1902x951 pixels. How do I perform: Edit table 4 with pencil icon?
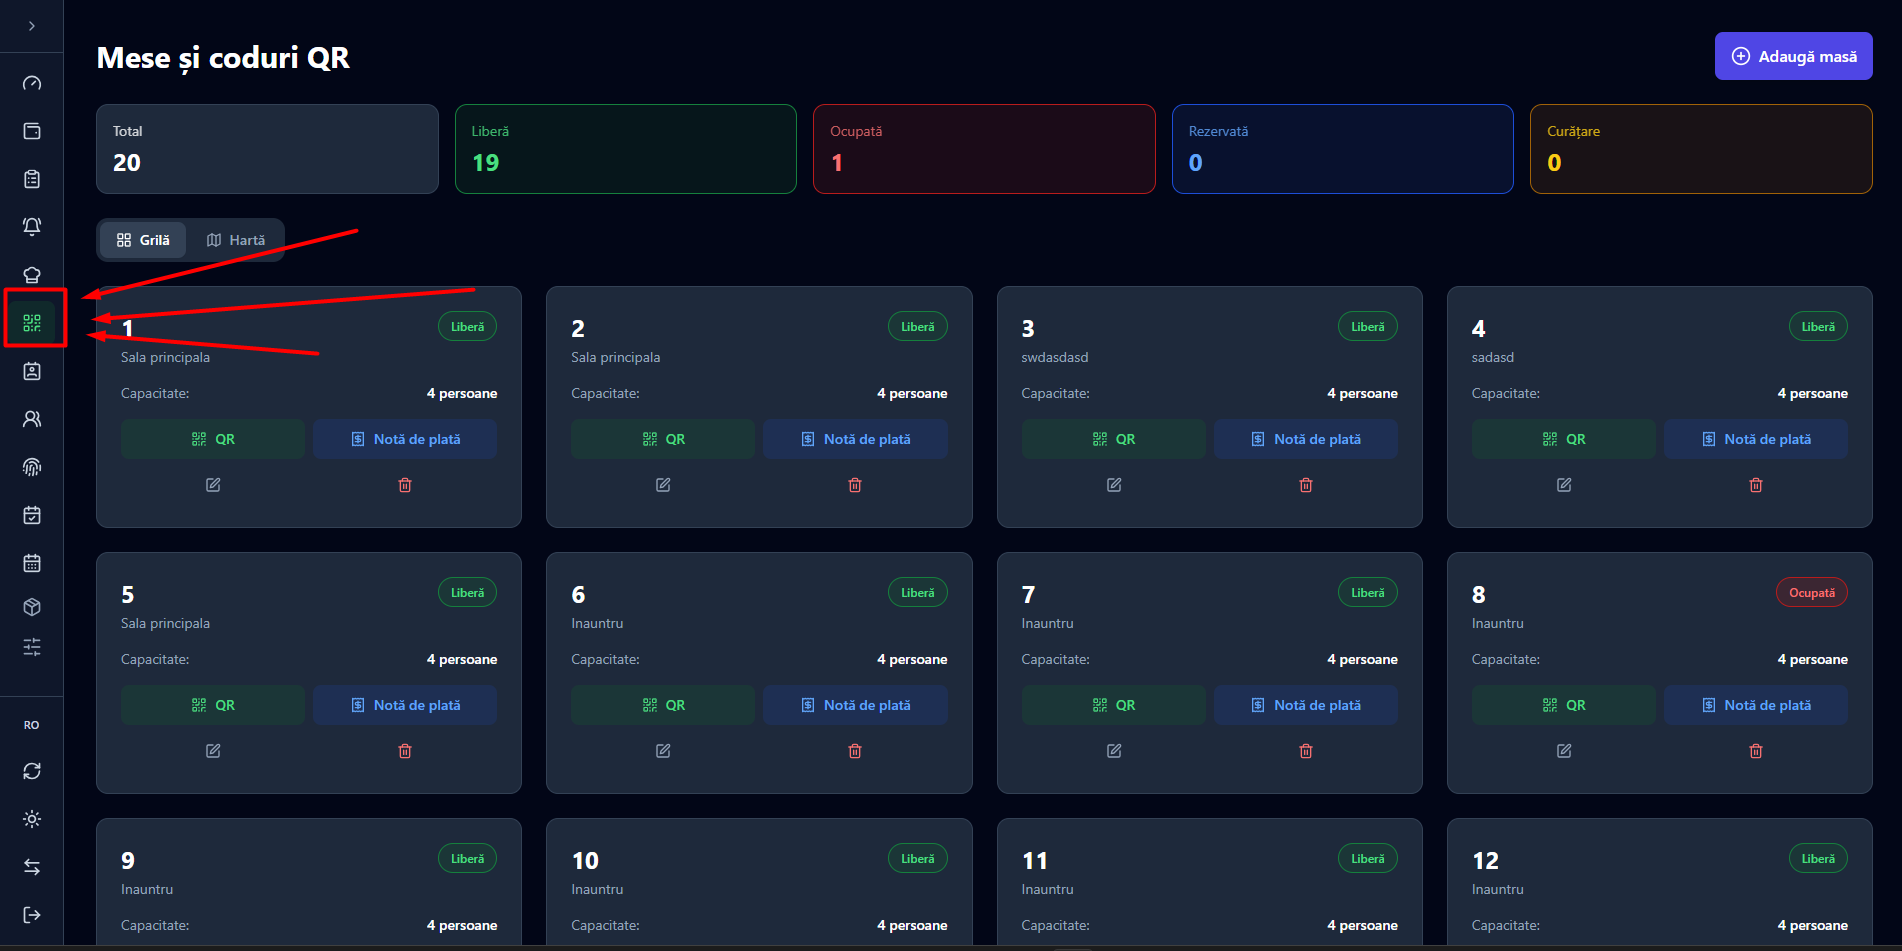point(1564,485)
